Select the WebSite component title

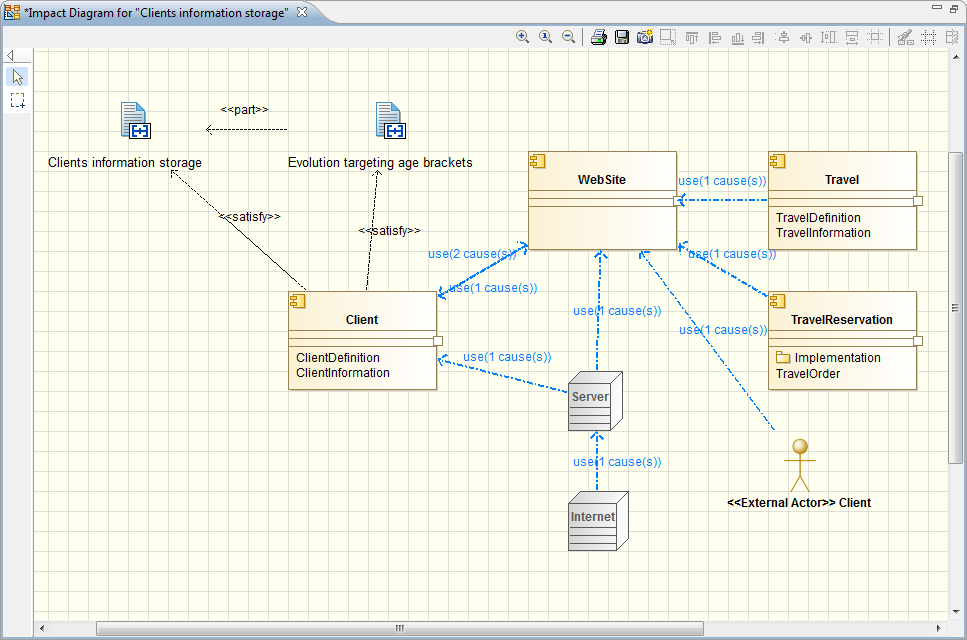602,180
